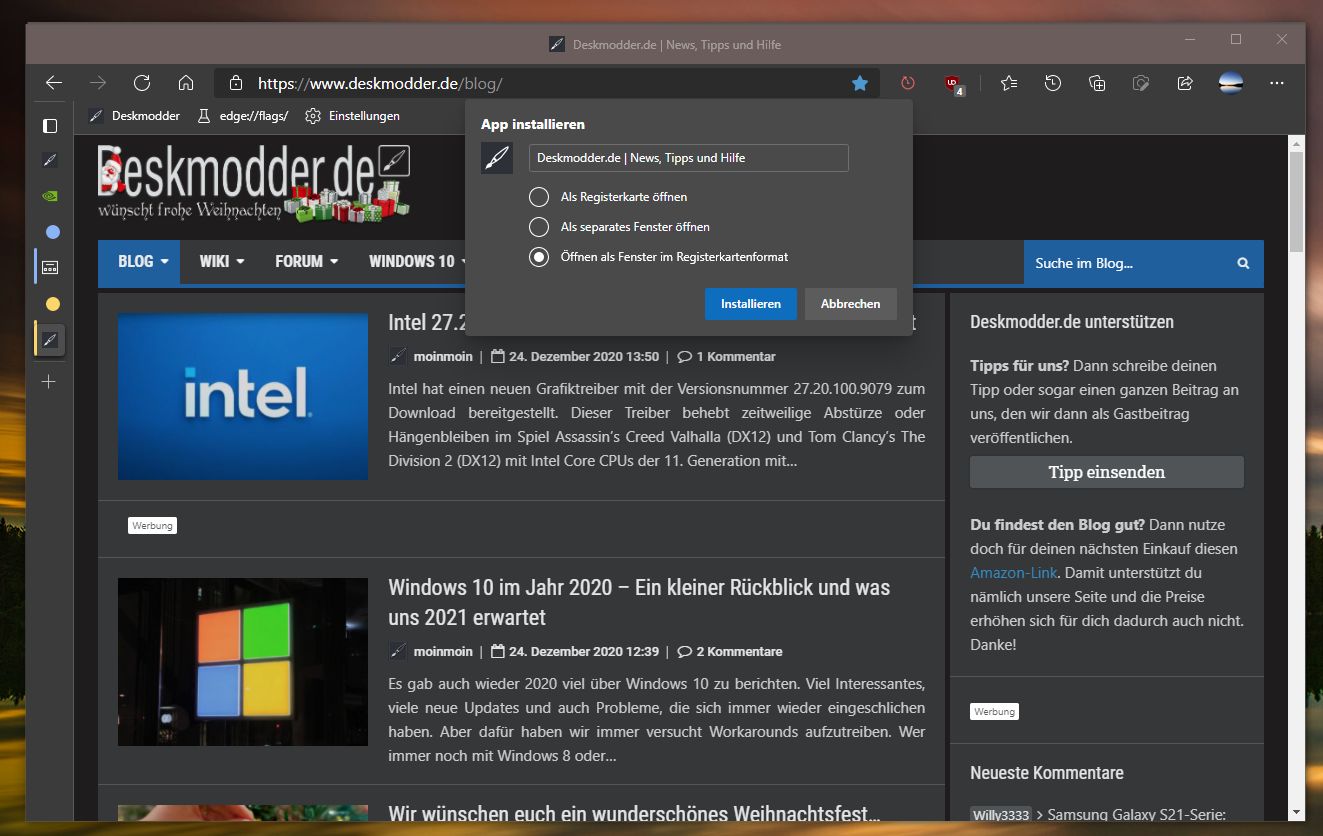The width and height of the screenshot is (1323, 836).
Task: Click the 'Tipp einsenden' button
Action: 1106,472
